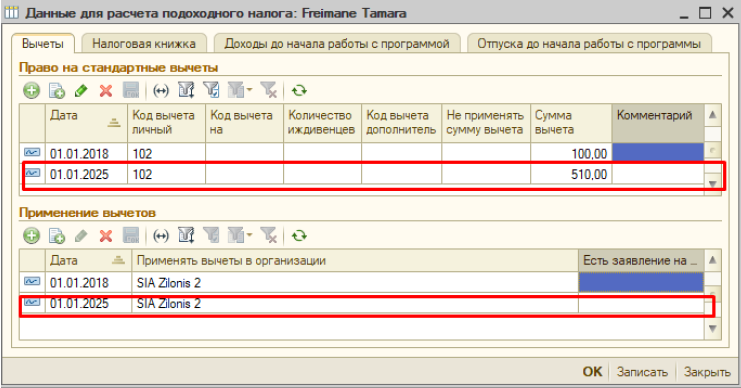Save icon in standard deductions toolbar
741x388 pixels.
click(131, 90)
